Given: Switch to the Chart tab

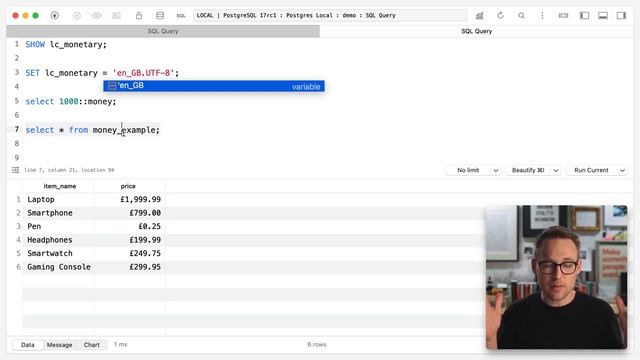Looking at the screenshot, I should coord(91,345).
